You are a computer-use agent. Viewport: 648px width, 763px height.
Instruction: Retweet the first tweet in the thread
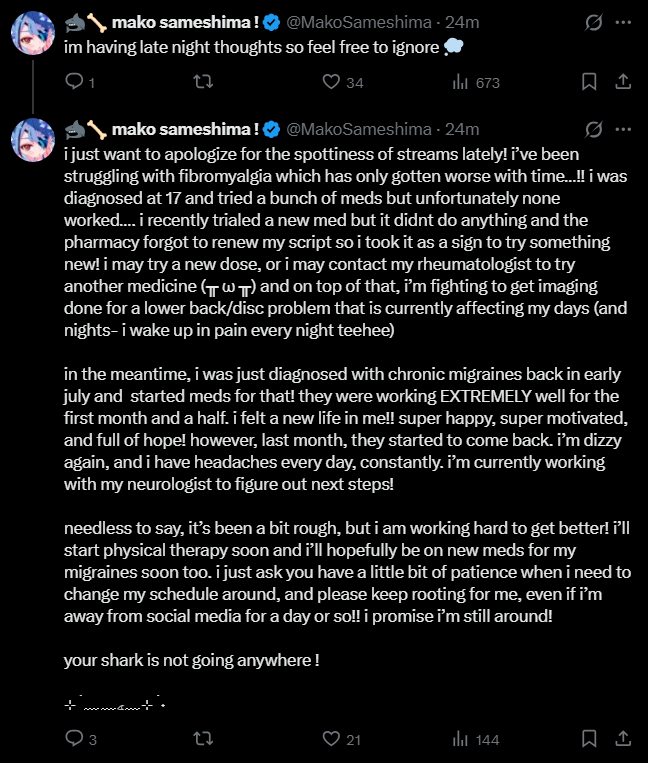click(203, 82)
